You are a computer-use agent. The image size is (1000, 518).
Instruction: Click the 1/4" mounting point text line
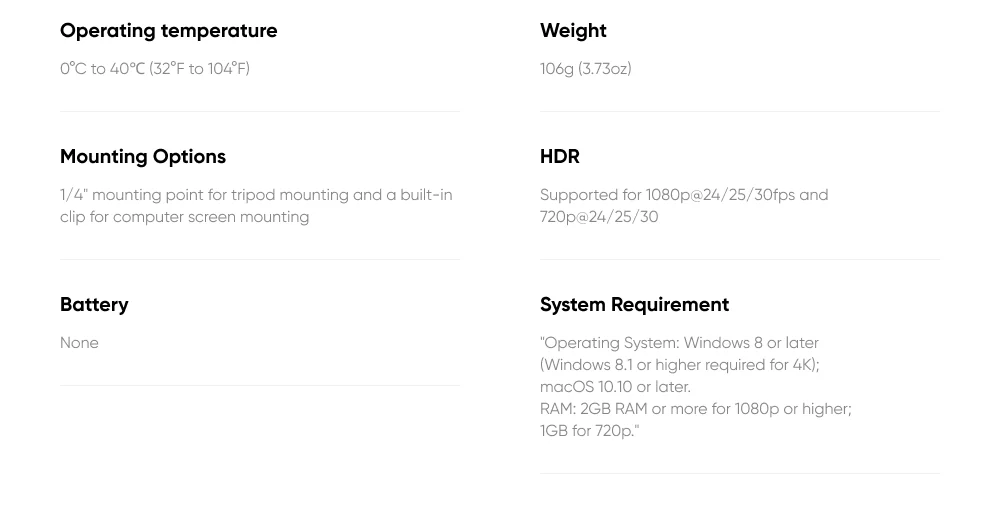pos(256,195)
